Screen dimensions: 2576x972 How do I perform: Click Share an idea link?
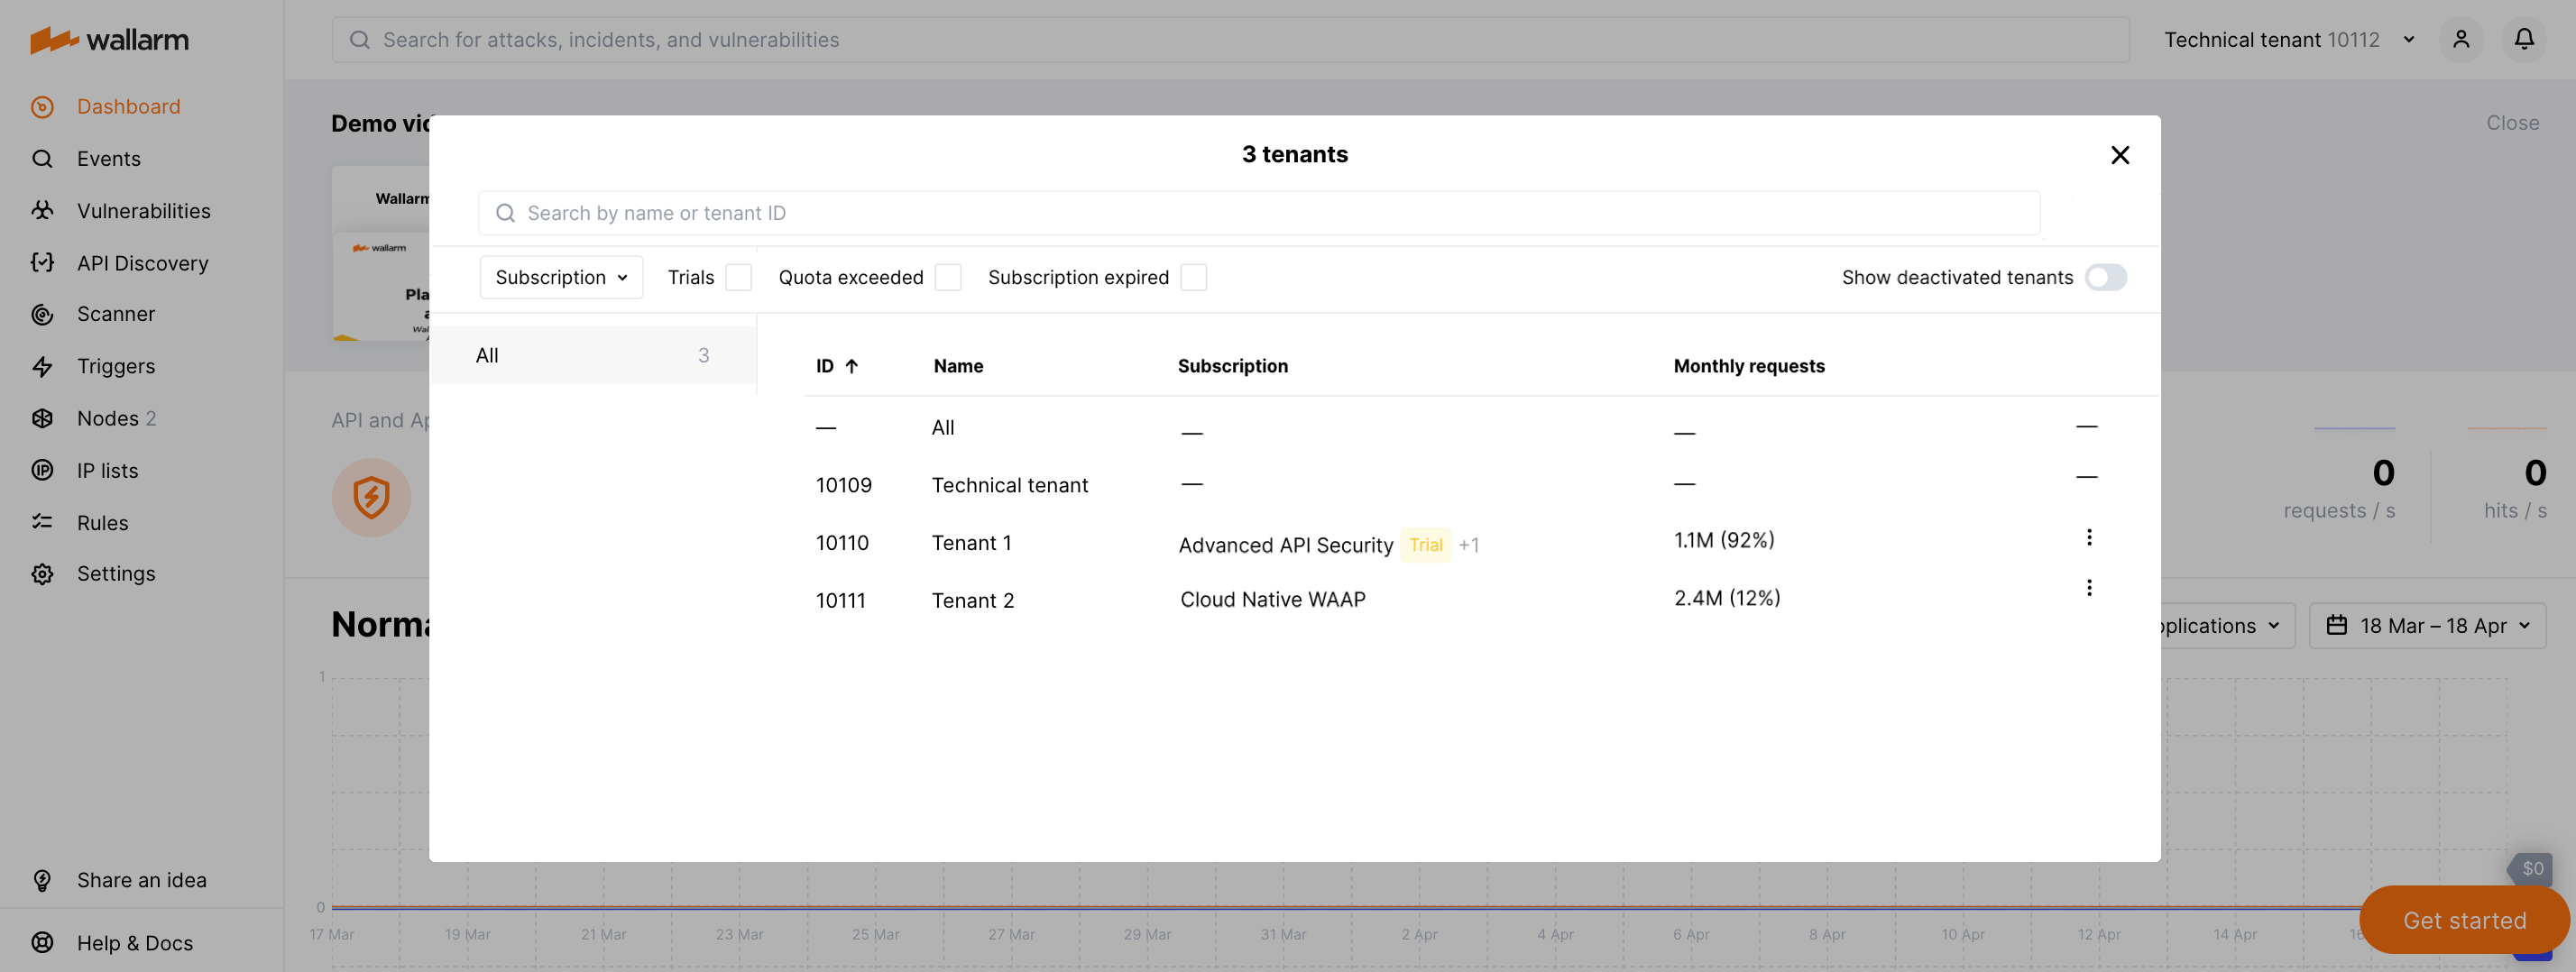click(x=141, y=880)
